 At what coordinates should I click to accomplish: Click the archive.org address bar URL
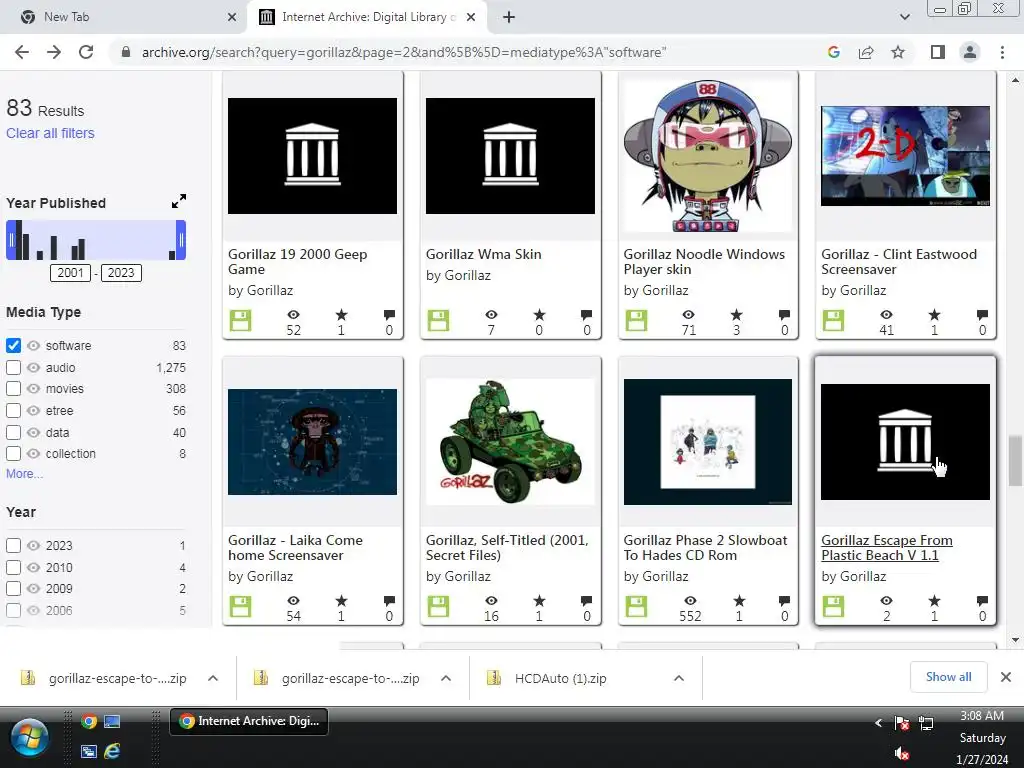(x=404, y=52)
